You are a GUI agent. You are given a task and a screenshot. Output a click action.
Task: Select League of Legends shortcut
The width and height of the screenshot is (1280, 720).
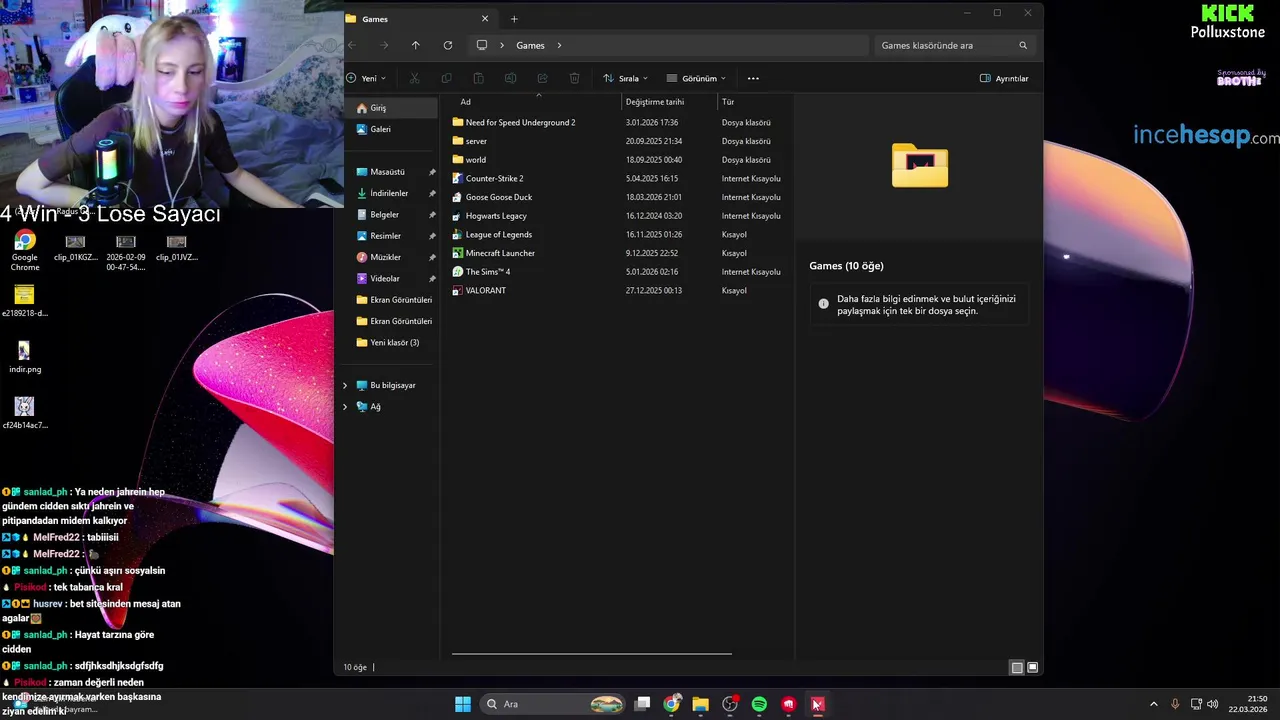[618, 234]
